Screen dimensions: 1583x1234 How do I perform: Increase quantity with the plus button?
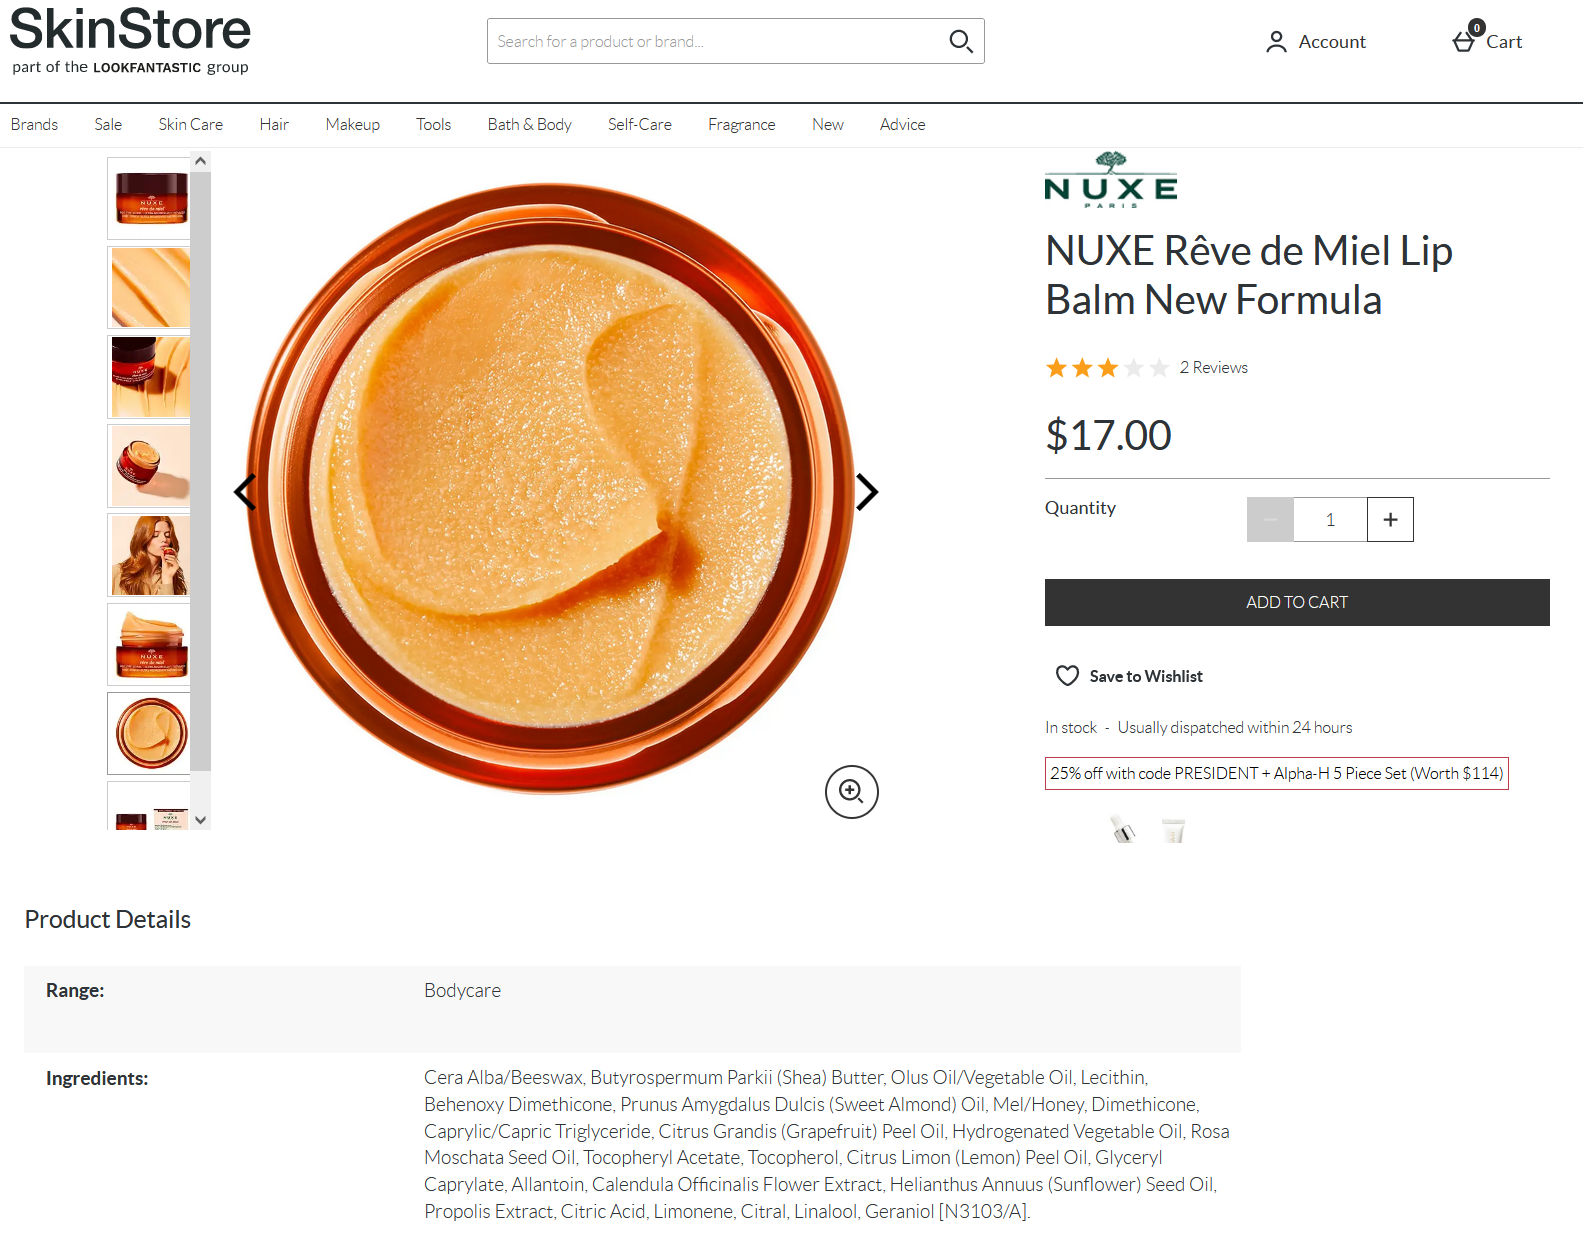point(1390,520)
